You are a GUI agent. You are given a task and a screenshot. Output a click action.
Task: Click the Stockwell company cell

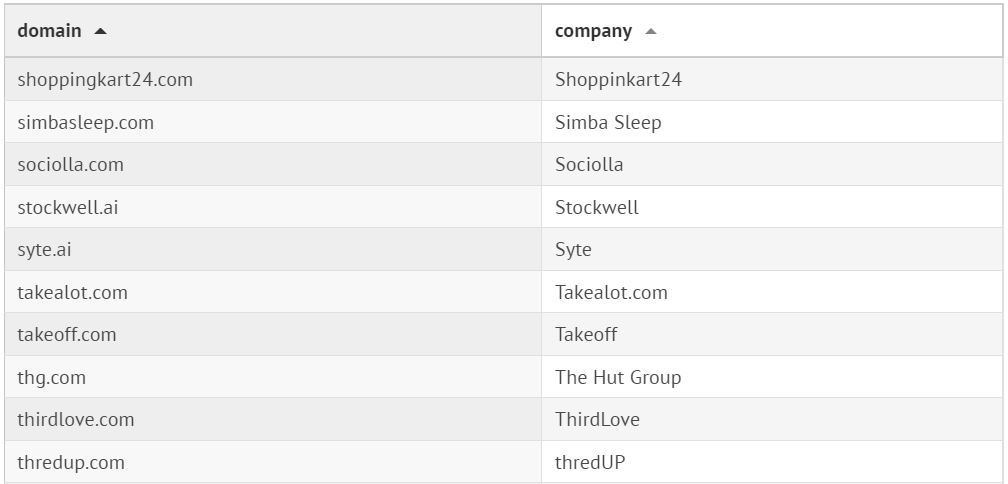pyautogui.click(x=597, y=208)
